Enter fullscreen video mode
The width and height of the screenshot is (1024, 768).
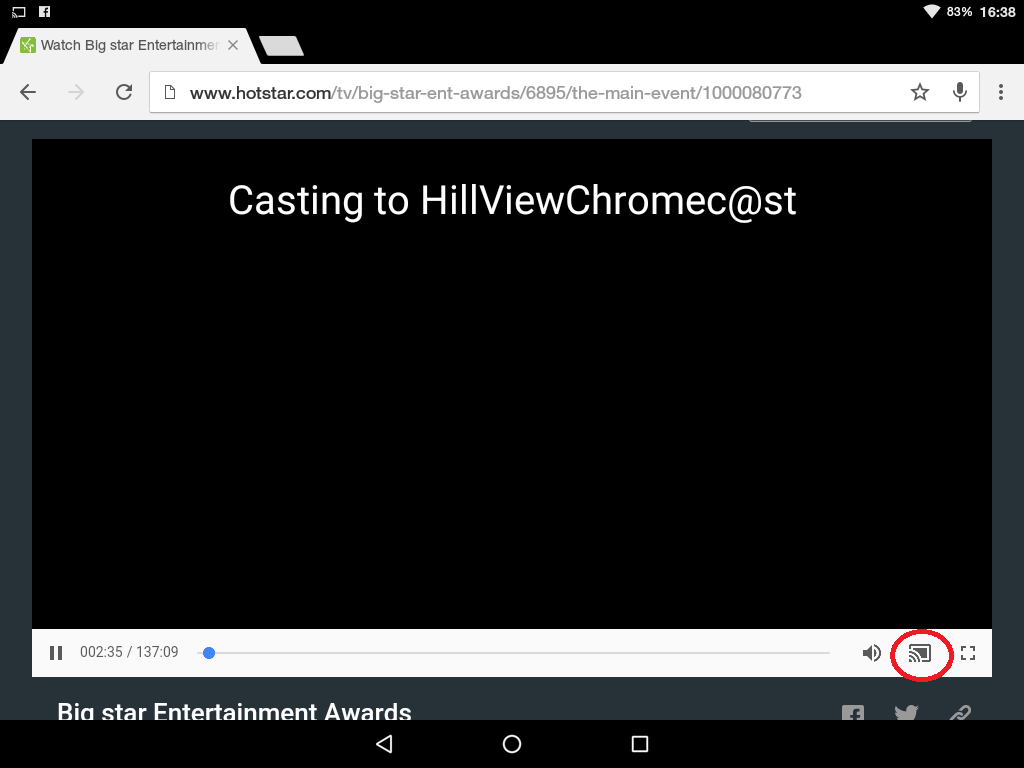tap(968, 652)
